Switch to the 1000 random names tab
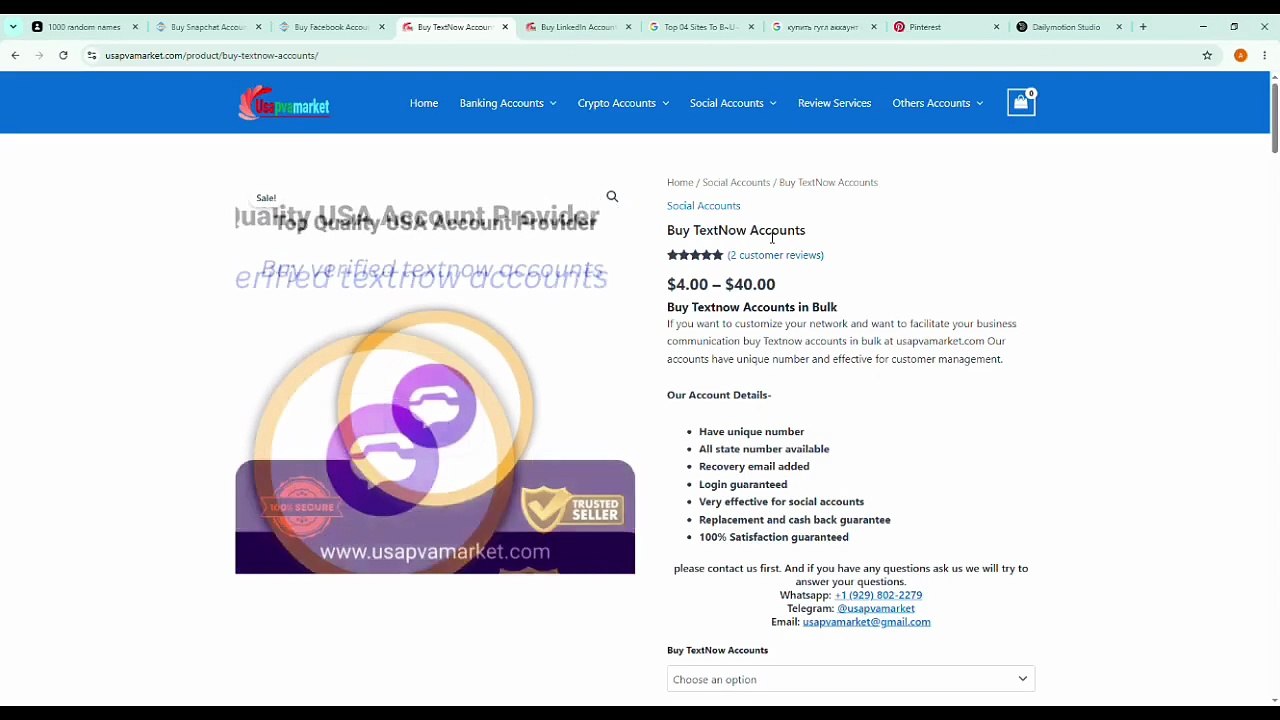This screenshot has height=720, width=1280. coord(85,27)
